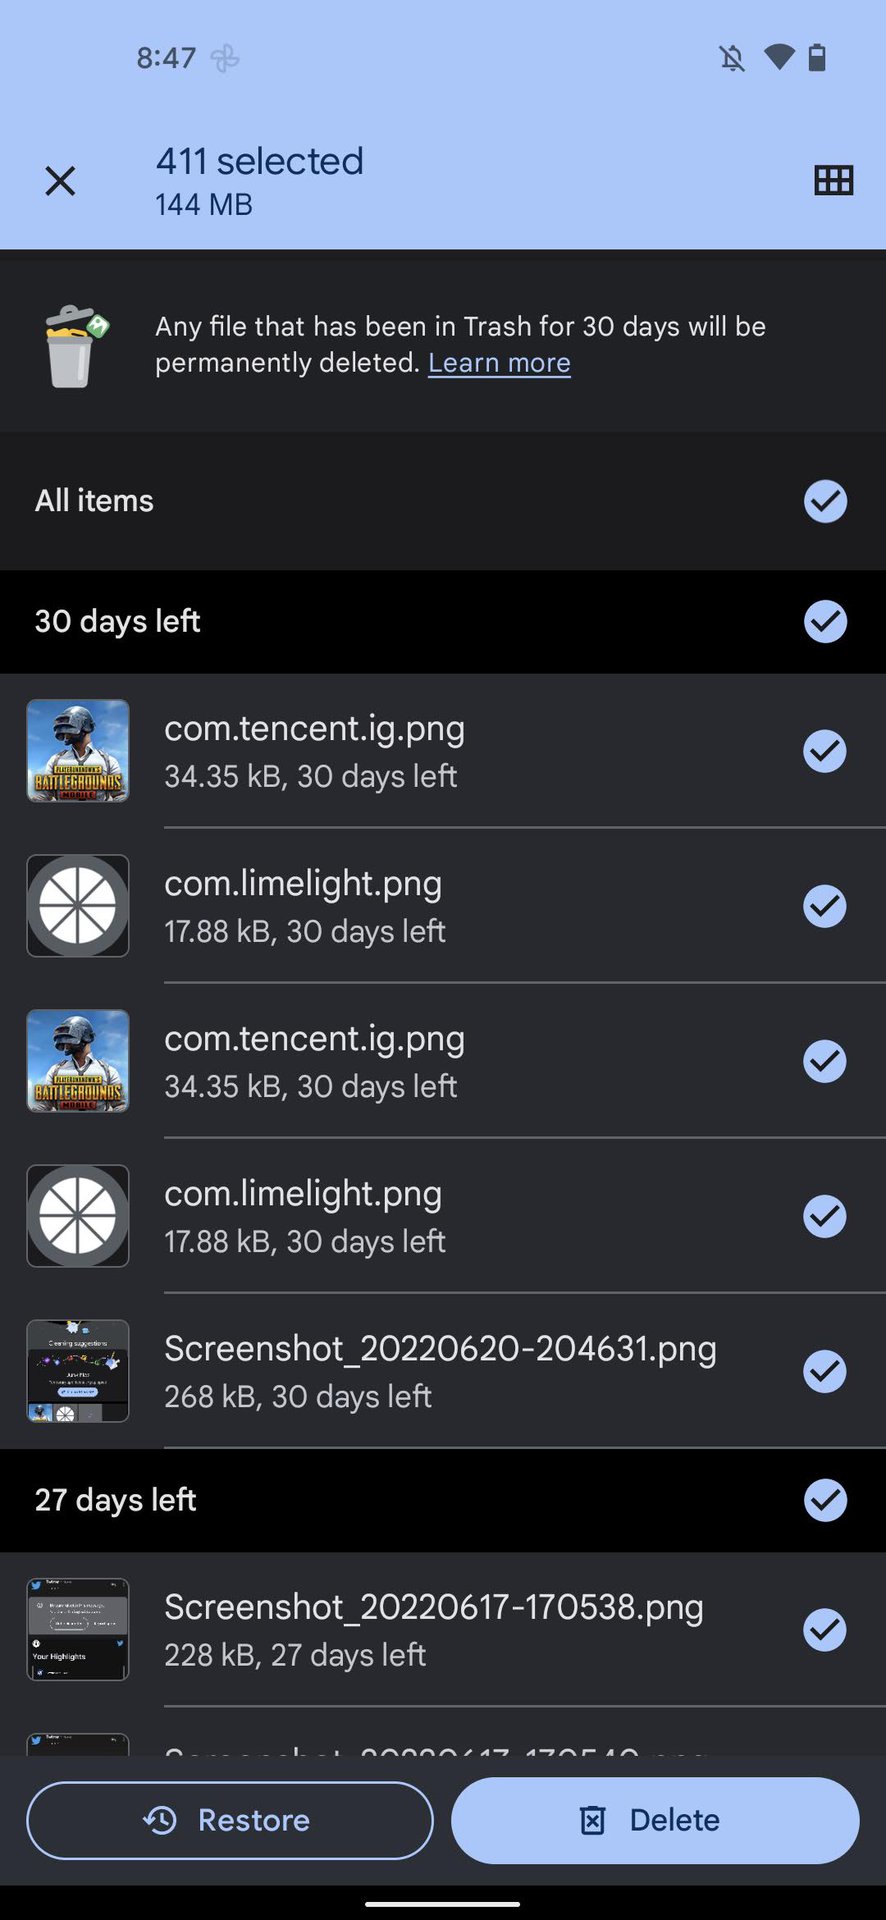The width and height of the screenshot is (886, 1920).
Task: Uncheck first com.limelight.png file
Action: pyautogui.click(x=825, y=906)
